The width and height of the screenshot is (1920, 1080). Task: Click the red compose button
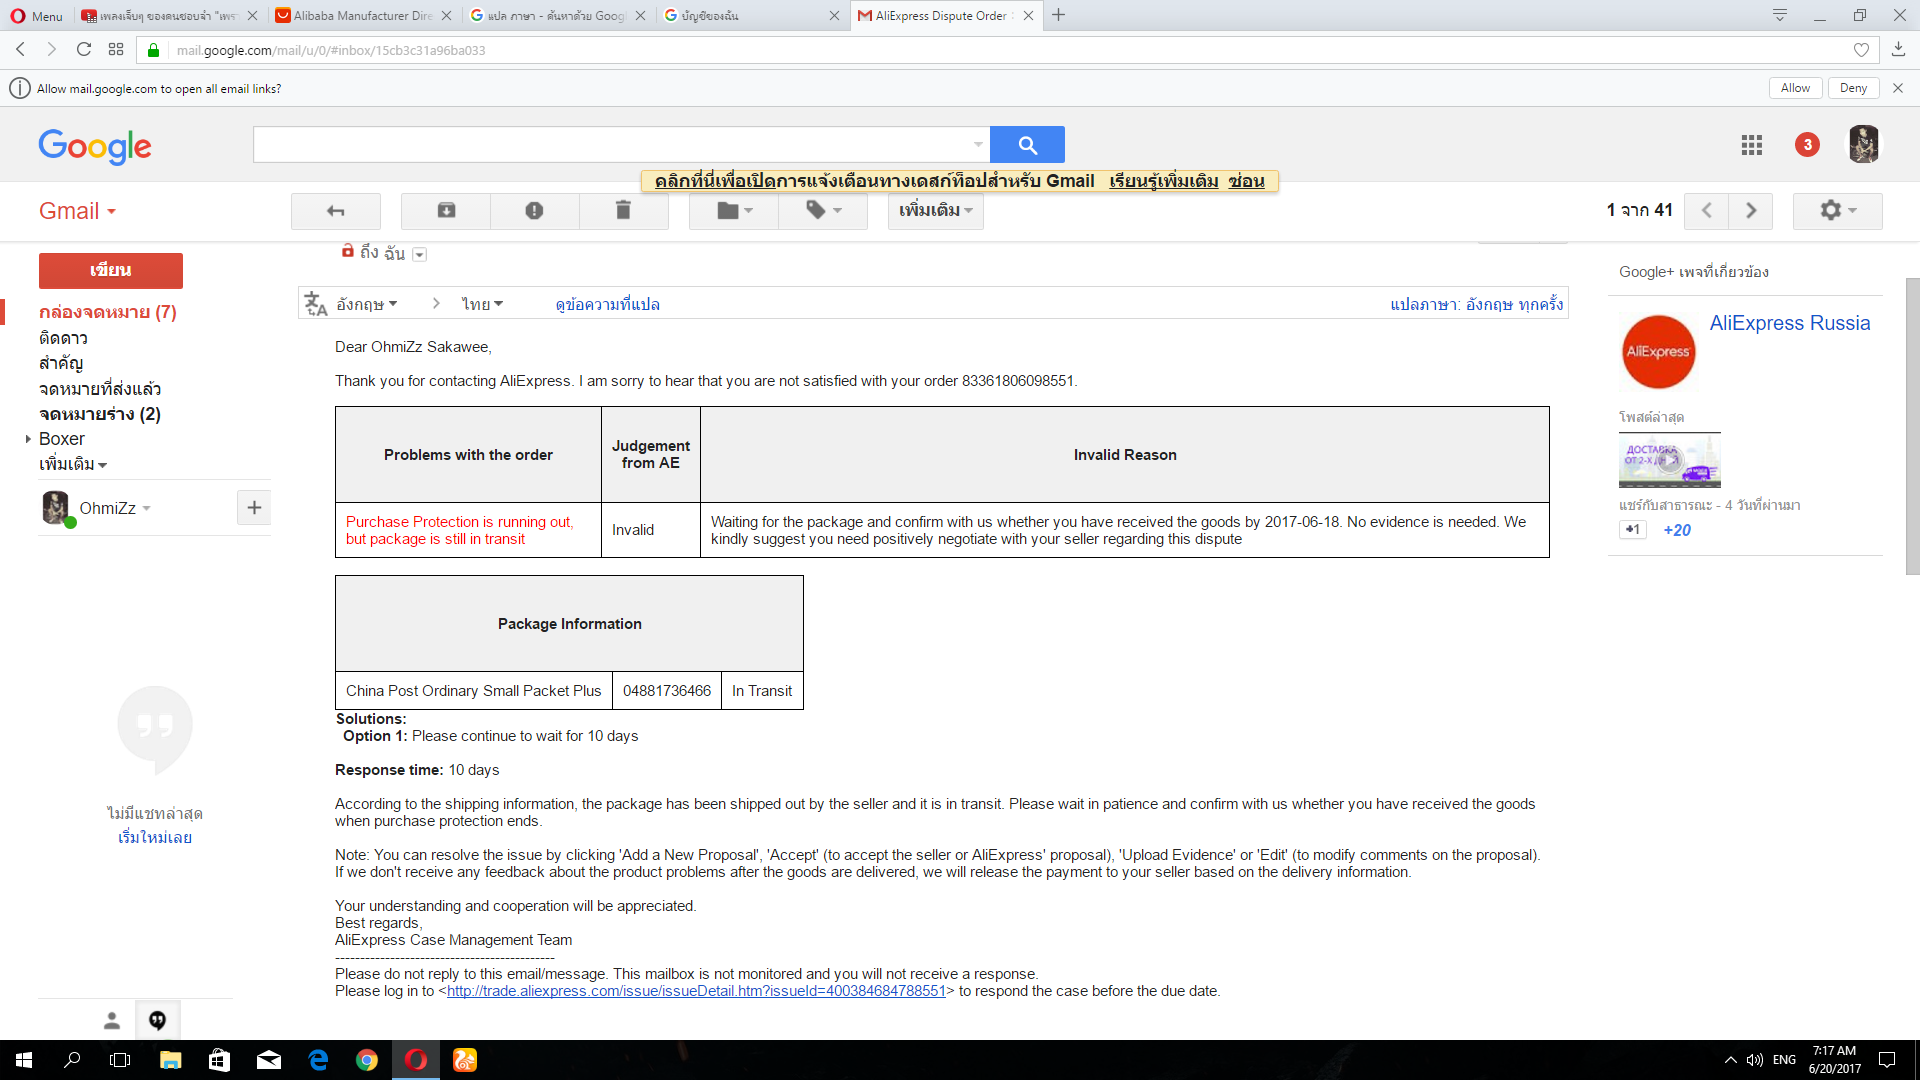[110, 270]
